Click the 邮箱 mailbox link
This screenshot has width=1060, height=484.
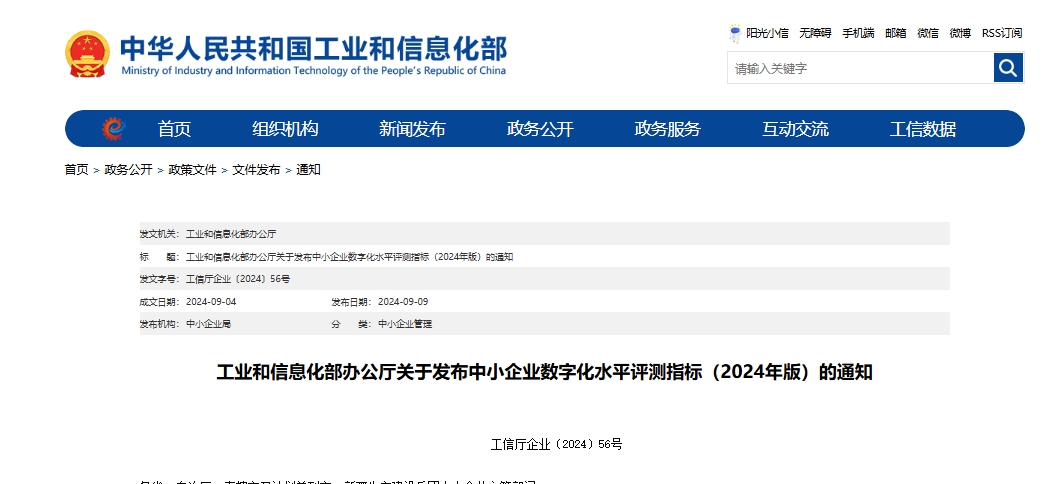(895, 33)
